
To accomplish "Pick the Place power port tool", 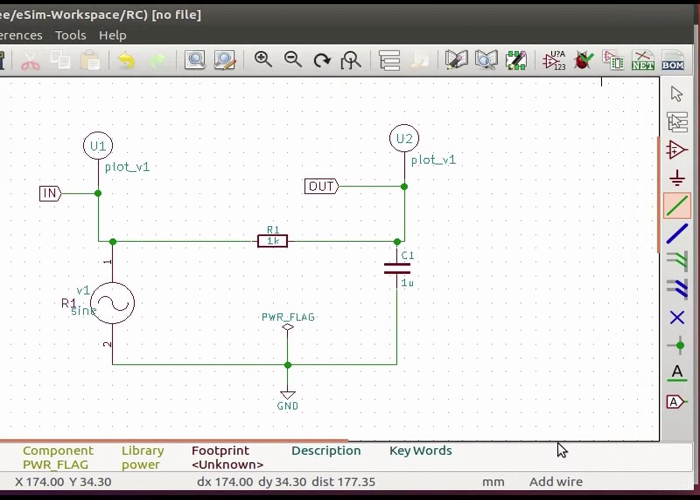I will pyautogui.click(x=677, y=178).
